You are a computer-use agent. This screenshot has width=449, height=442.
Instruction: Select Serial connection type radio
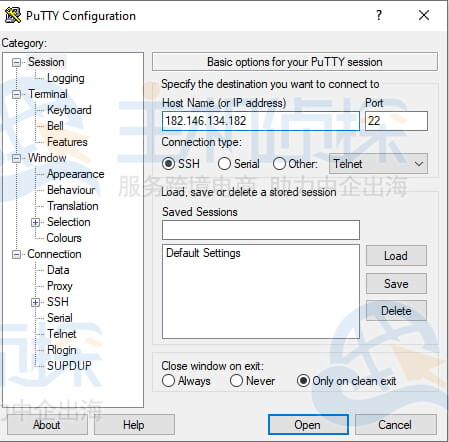pos(224,164)
